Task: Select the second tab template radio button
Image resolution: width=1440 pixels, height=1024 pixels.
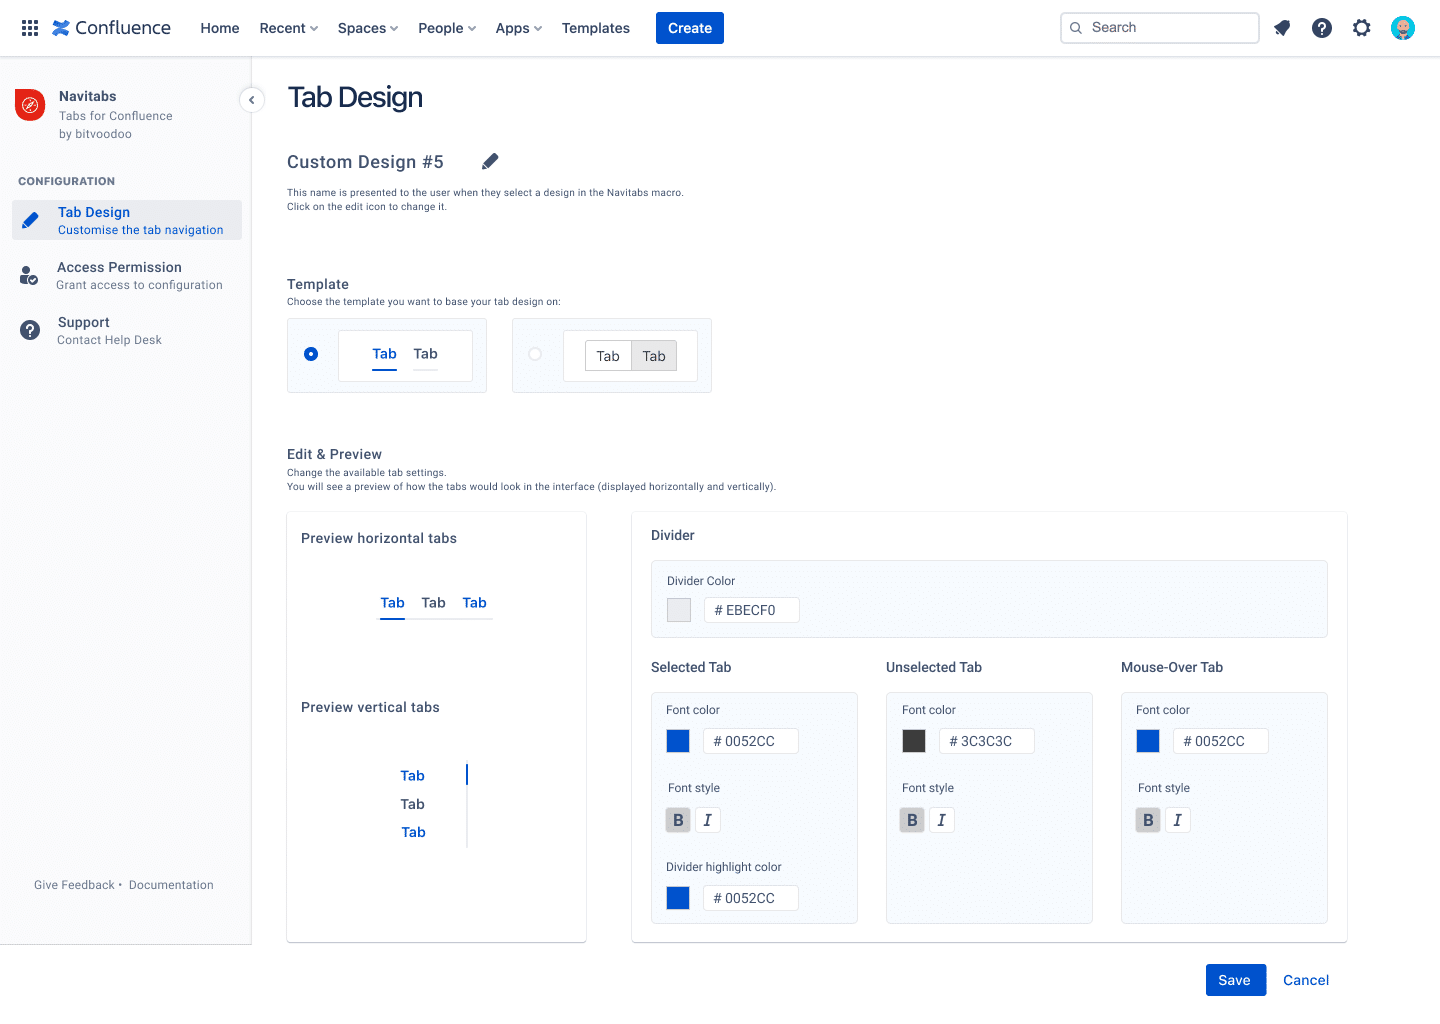Action: pos(536,355)
